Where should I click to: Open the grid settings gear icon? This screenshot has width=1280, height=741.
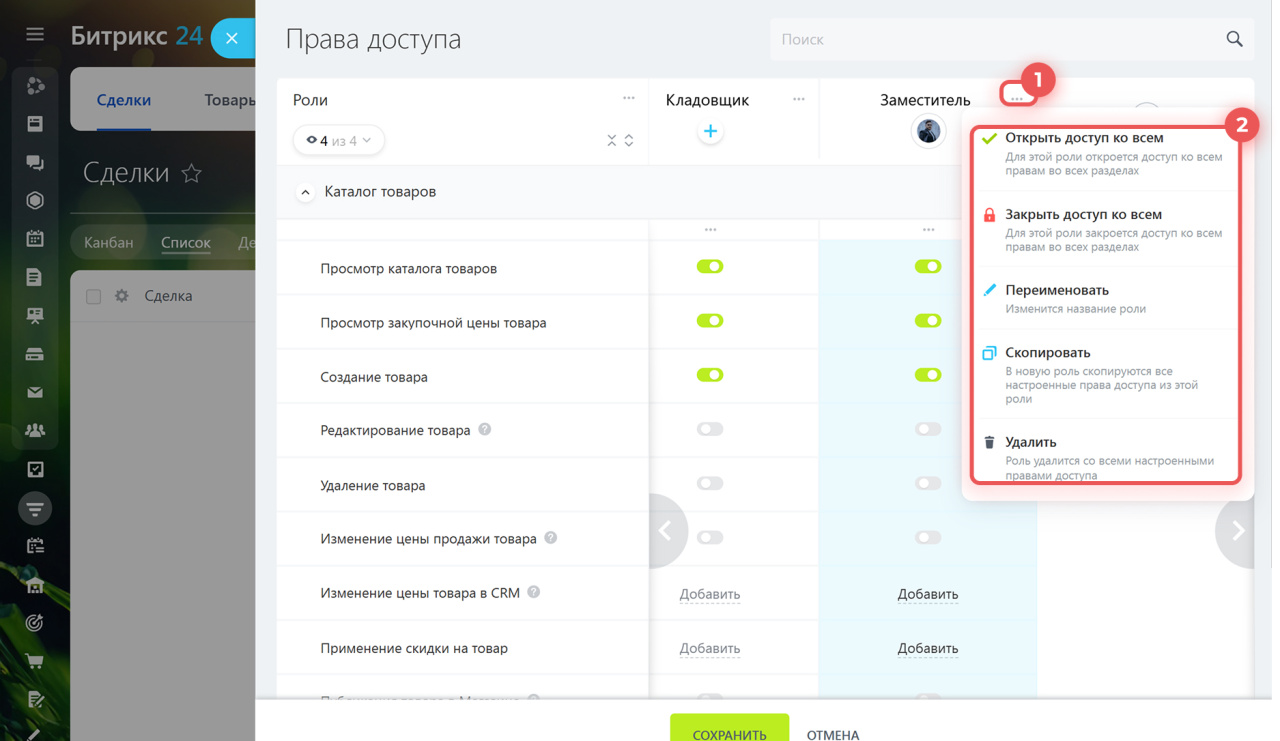122,296
